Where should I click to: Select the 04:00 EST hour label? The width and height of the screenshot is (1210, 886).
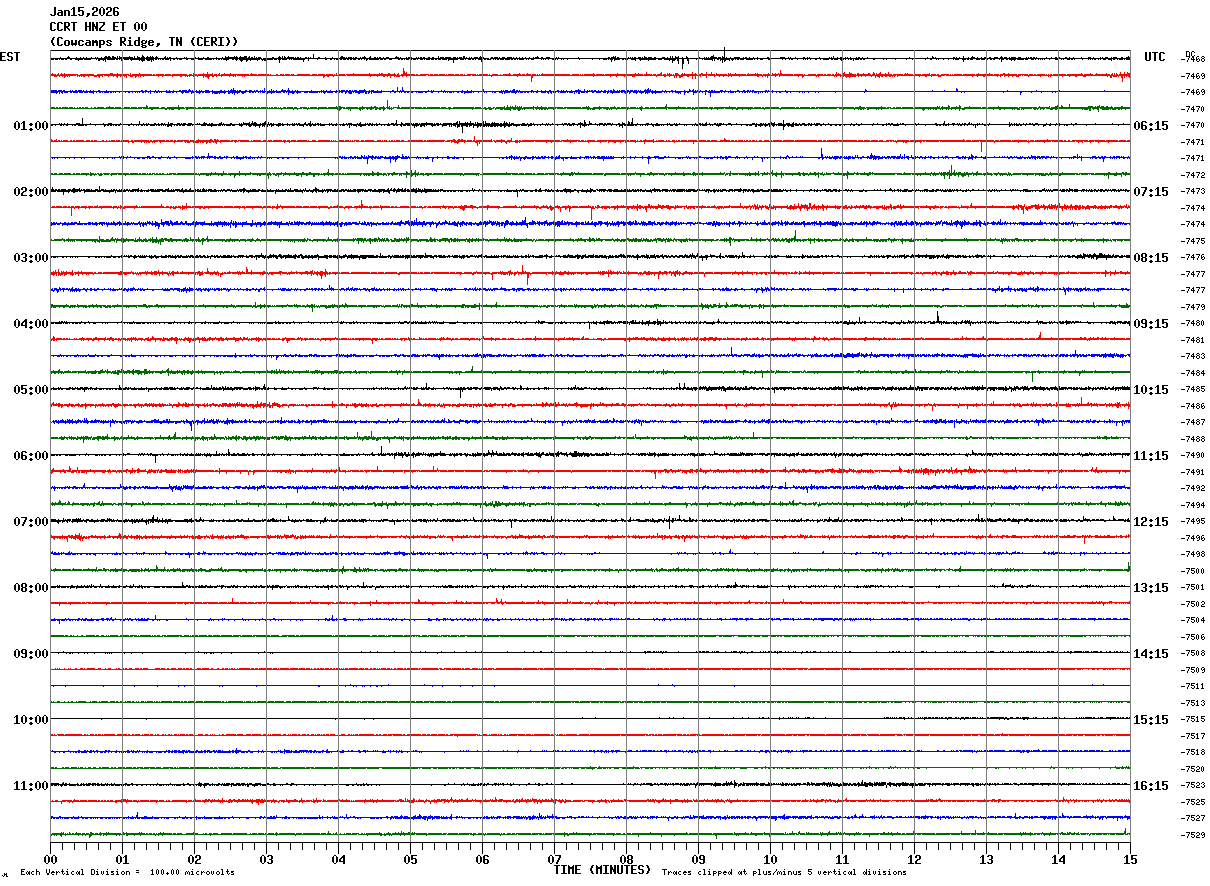(x=31, y=324)
